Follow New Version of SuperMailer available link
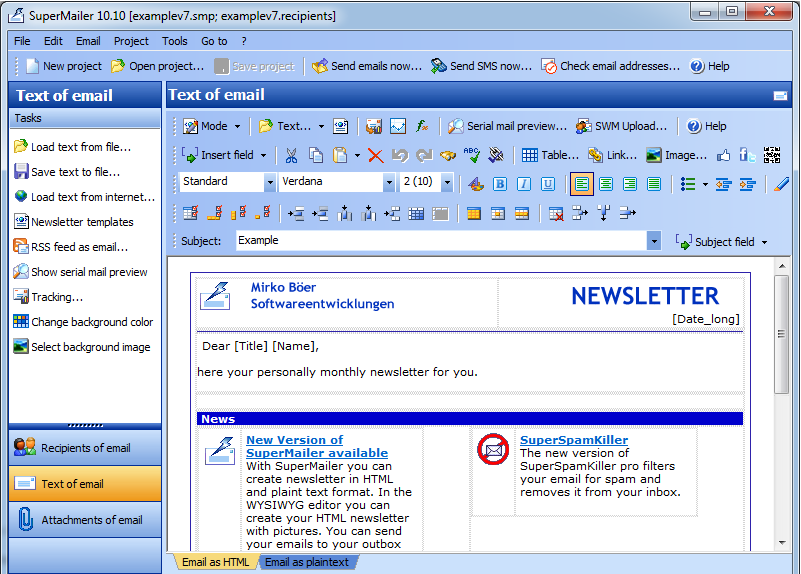 coord(317,446)
